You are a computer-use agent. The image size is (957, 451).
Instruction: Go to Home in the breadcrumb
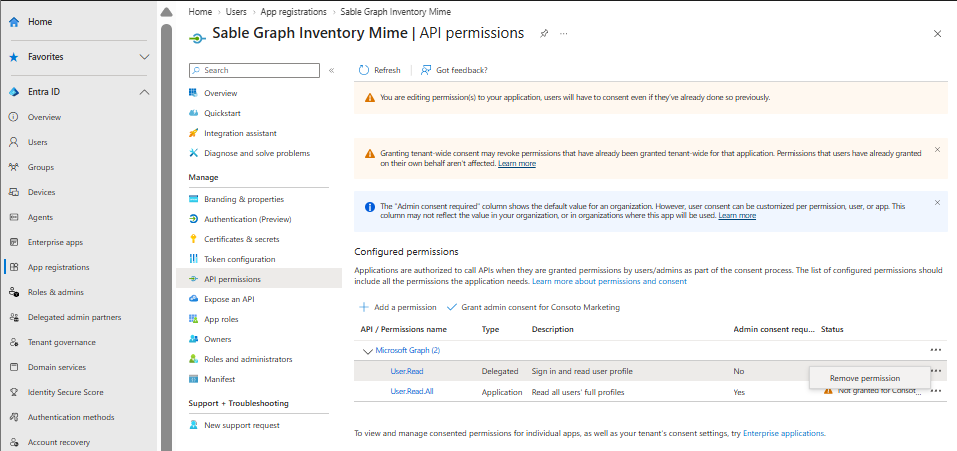pyautogui.click(x=199, y=12)
